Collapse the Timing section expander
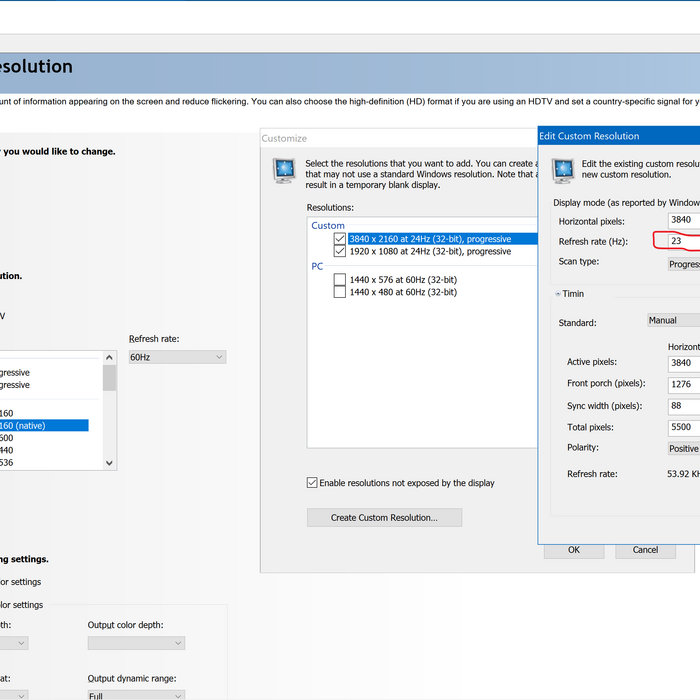 click(x=558, y=294)
